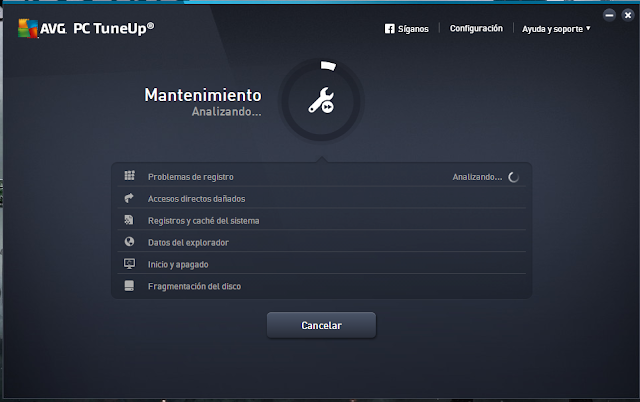
Task: Select Registros y caché del sistema text
Action: click(203, 221)
